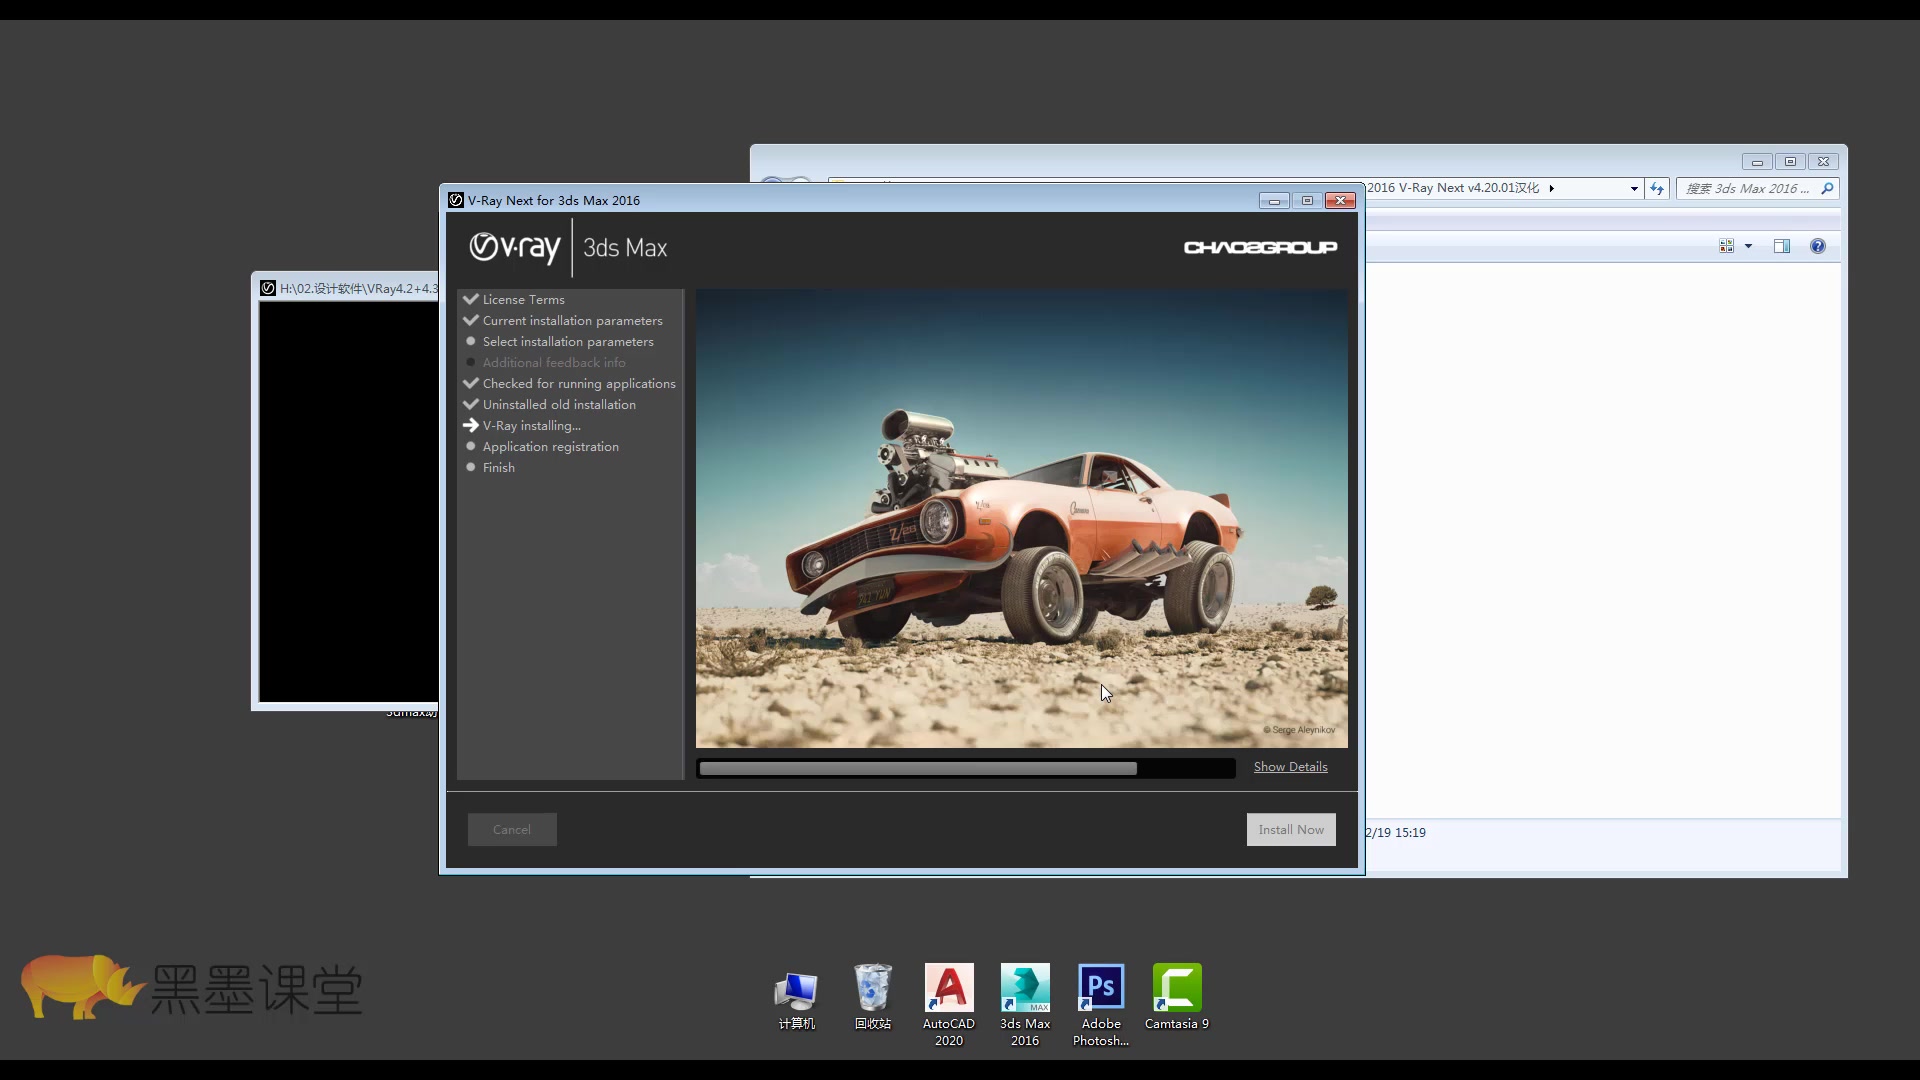The width and height of the screenshot is (1920, 1080).
Task: Click the Show Details link
Action: coord(1290,767)
